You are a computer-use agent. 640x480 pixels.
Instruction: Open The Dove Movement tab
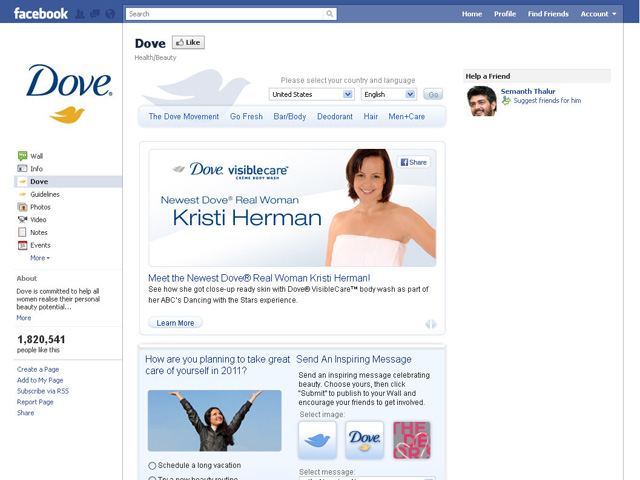pos(184,116)
